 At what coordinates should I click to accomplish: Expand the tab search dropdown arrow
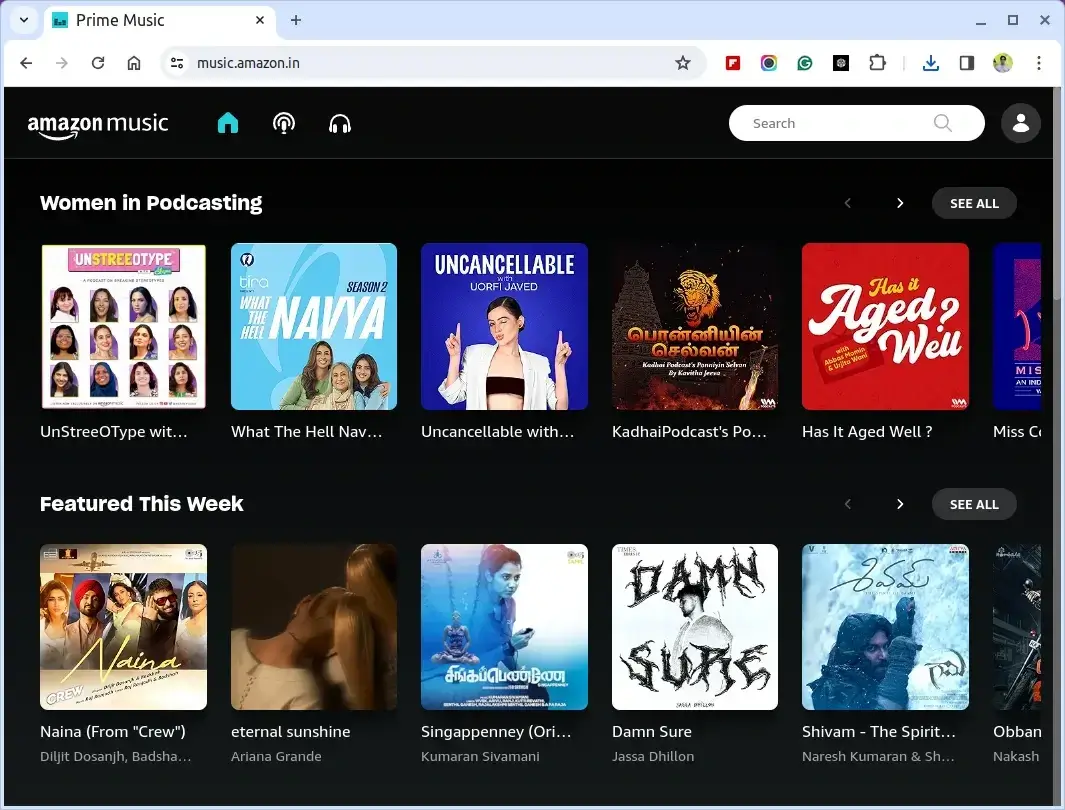[24, 20]
